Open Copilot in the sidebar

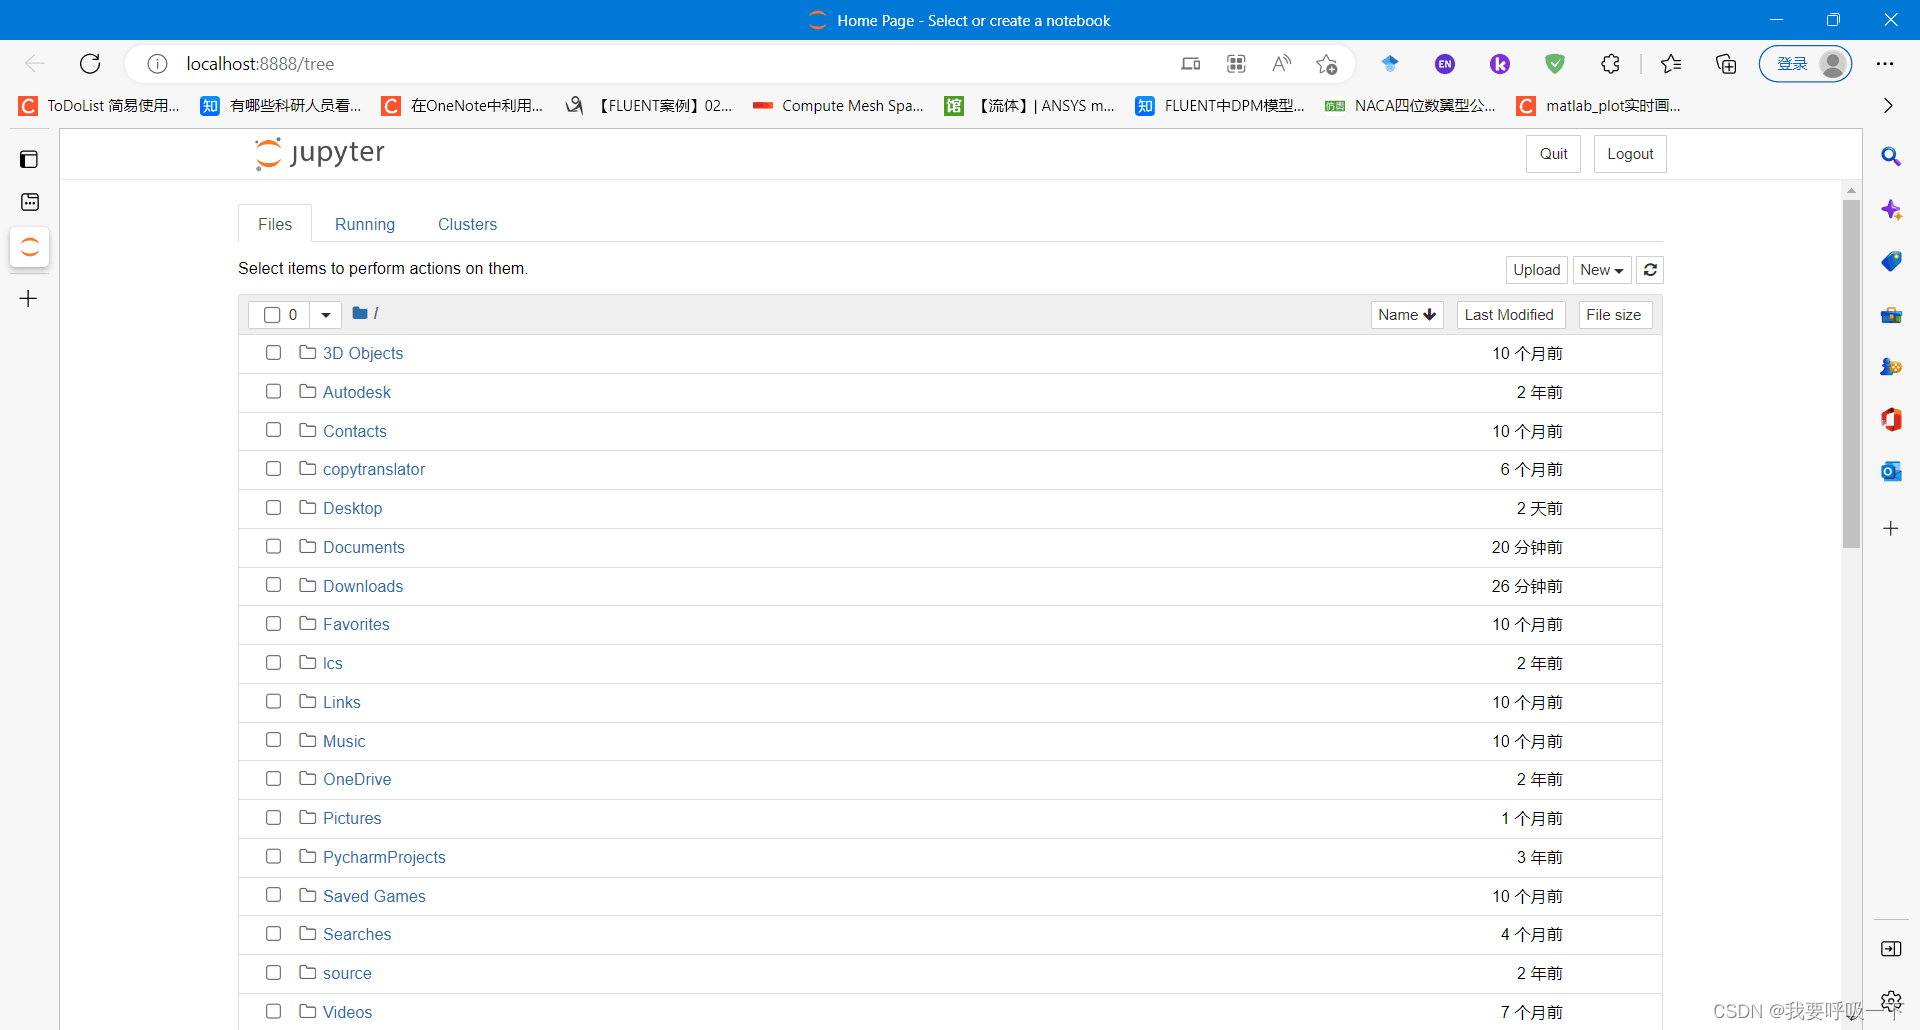click(1892, 210)
